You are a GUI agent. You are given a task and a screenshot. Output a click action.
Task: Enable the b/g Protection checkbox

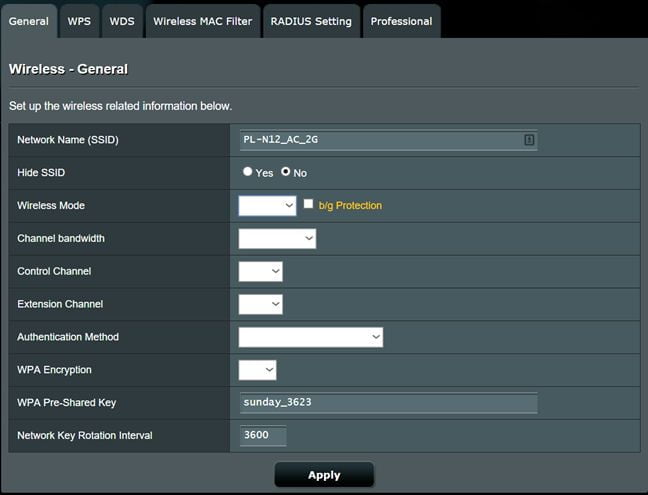coord(309,204)
